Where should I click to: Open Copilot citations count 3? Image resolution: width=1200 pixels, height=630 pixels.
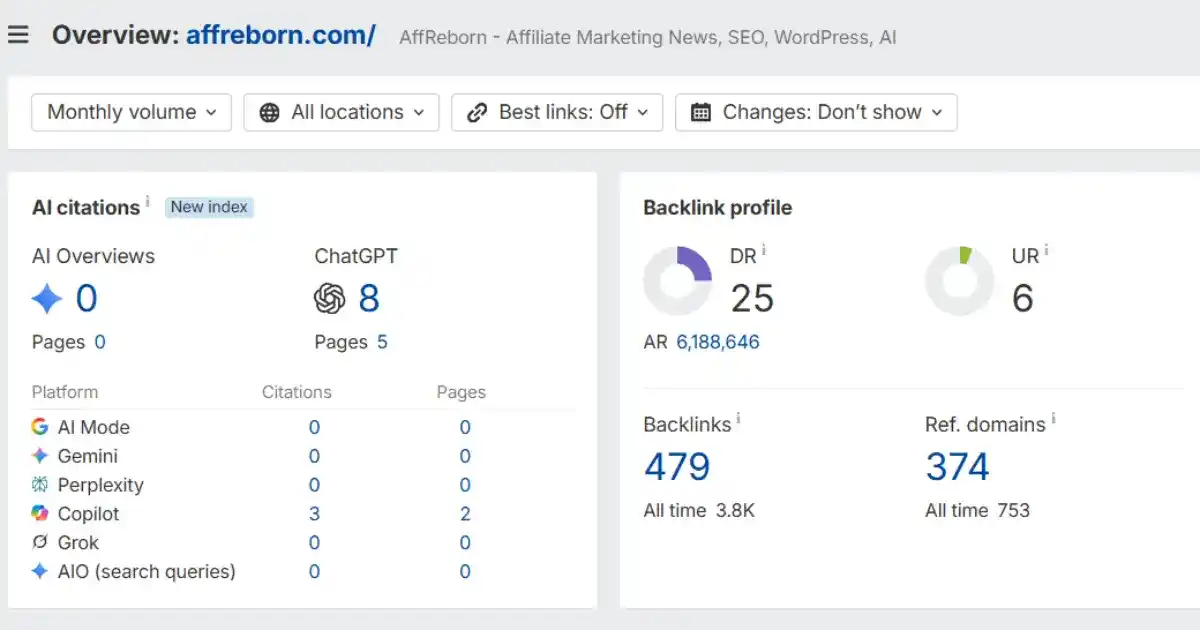(314, 514)
